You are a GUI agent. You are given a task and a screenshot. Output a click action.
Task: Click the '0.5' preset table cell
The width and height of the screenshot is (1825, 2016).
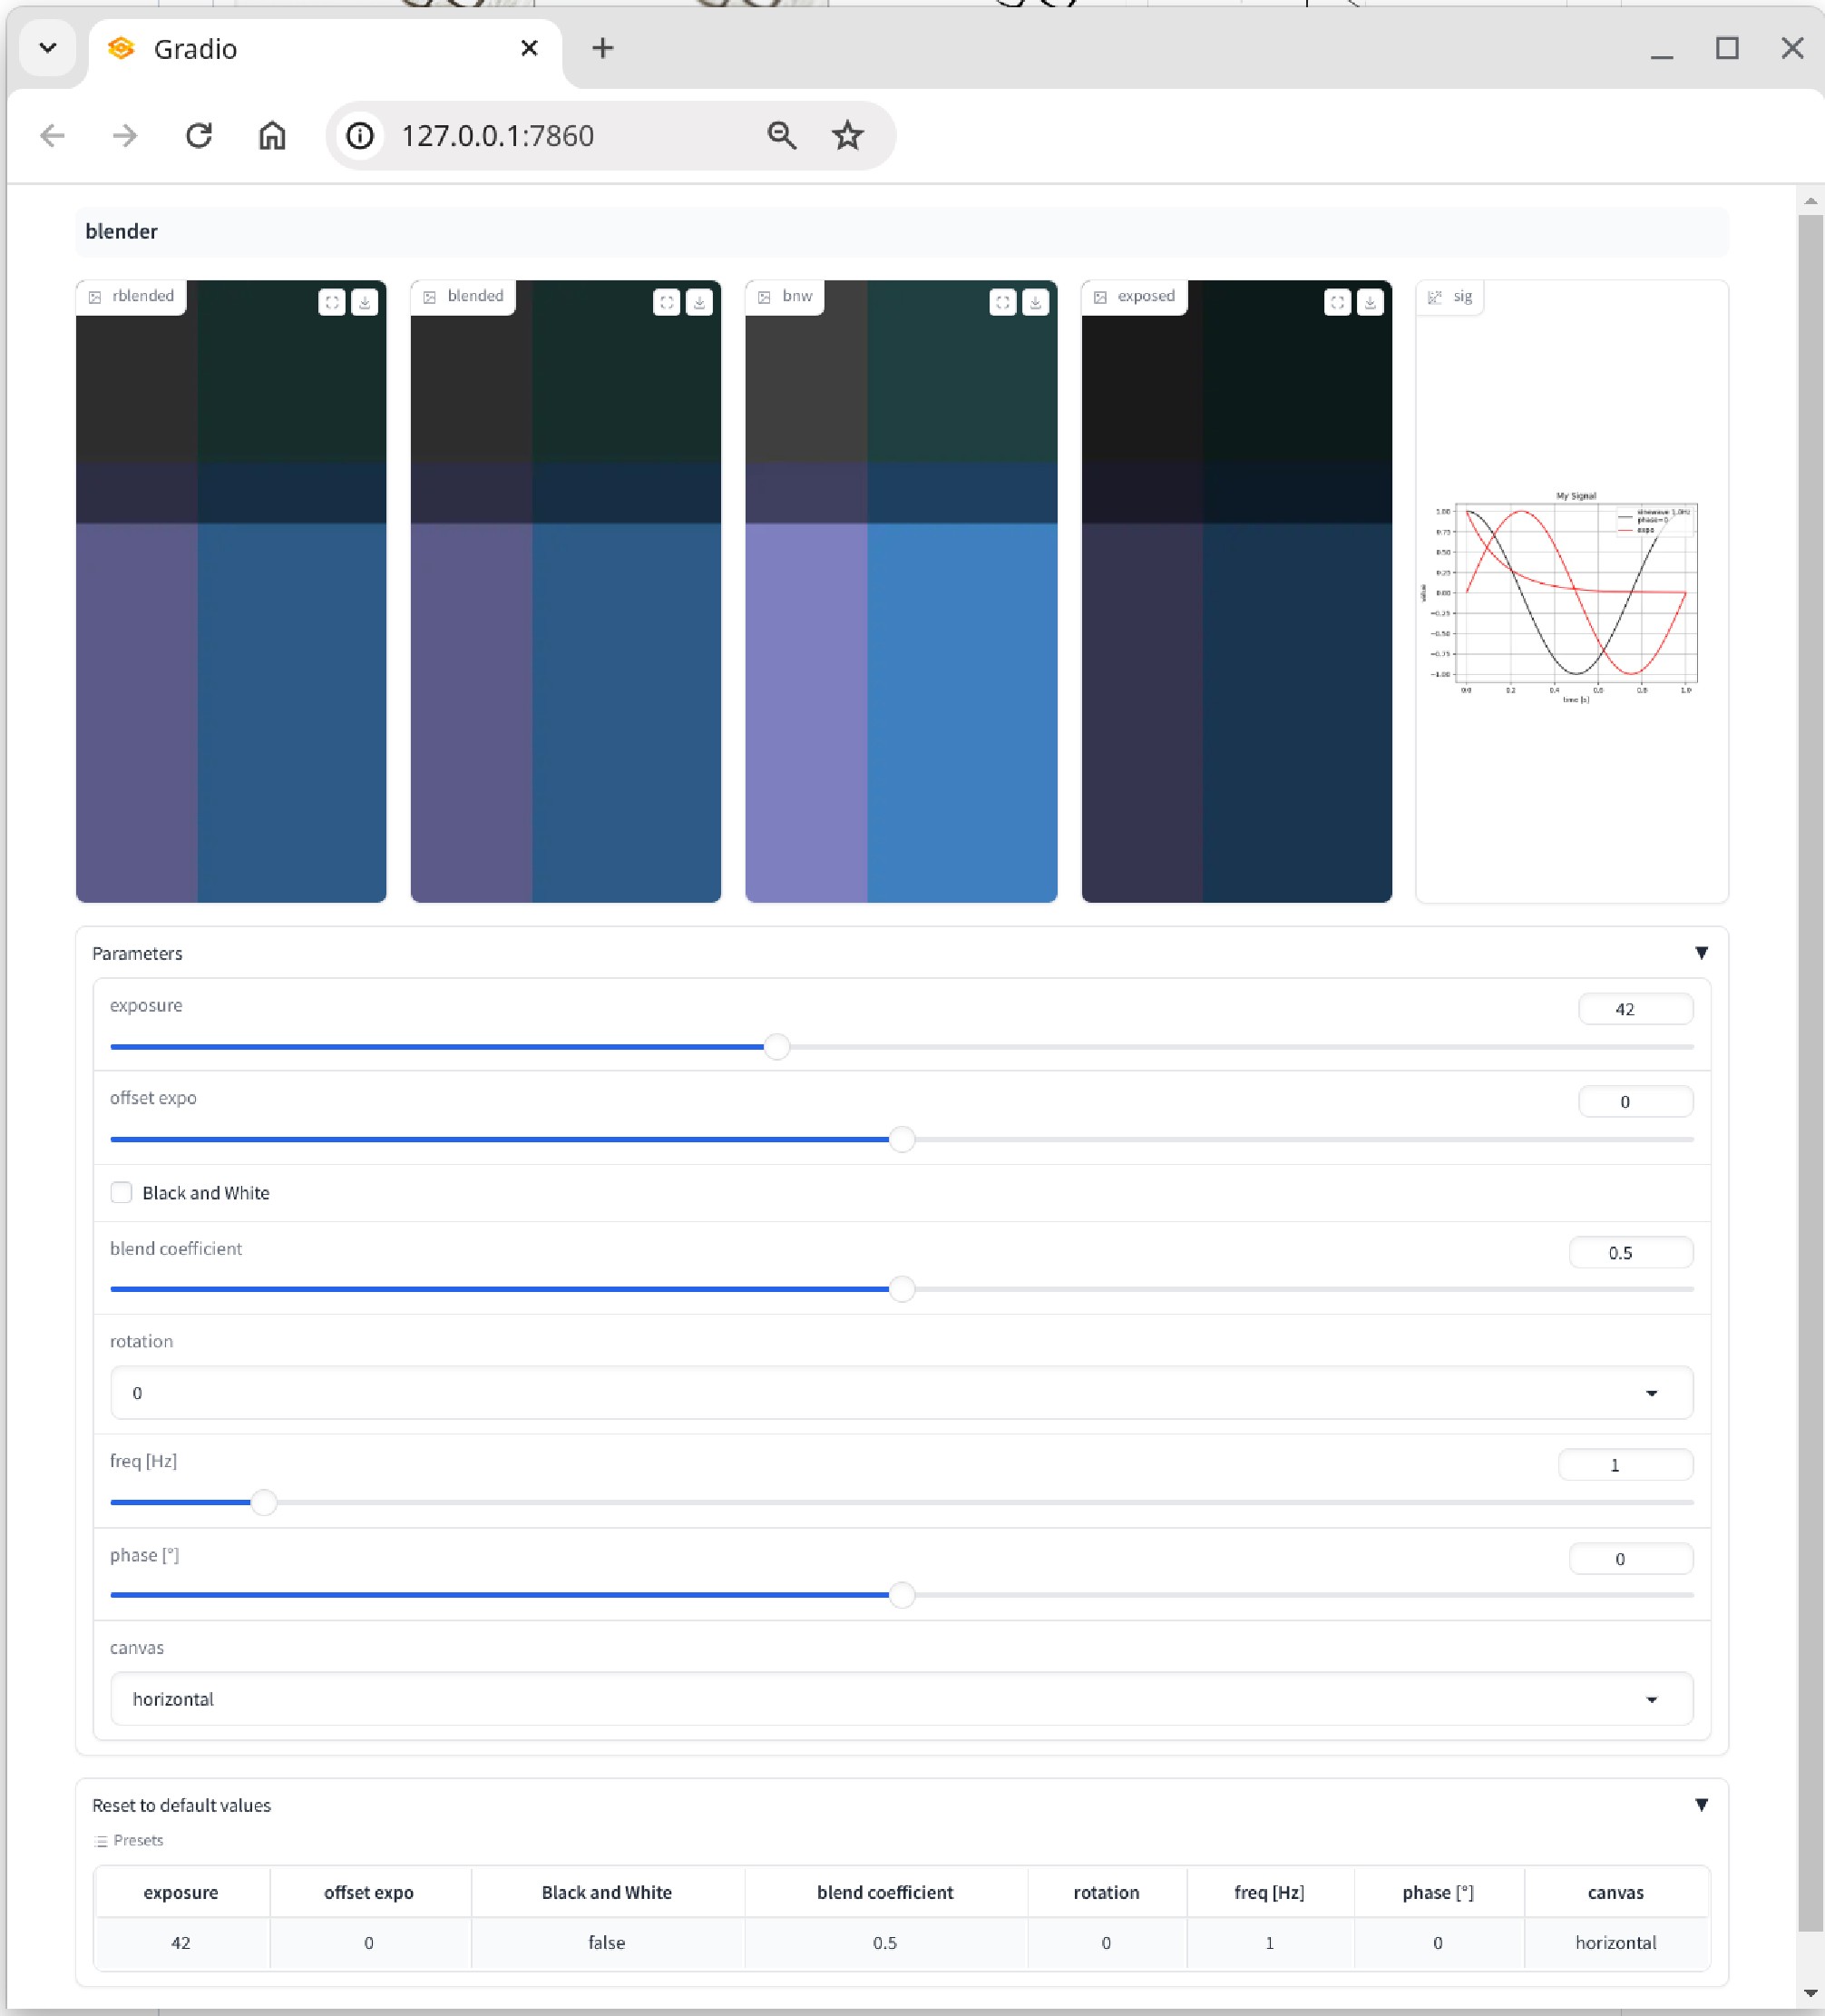click(885, 1943)
